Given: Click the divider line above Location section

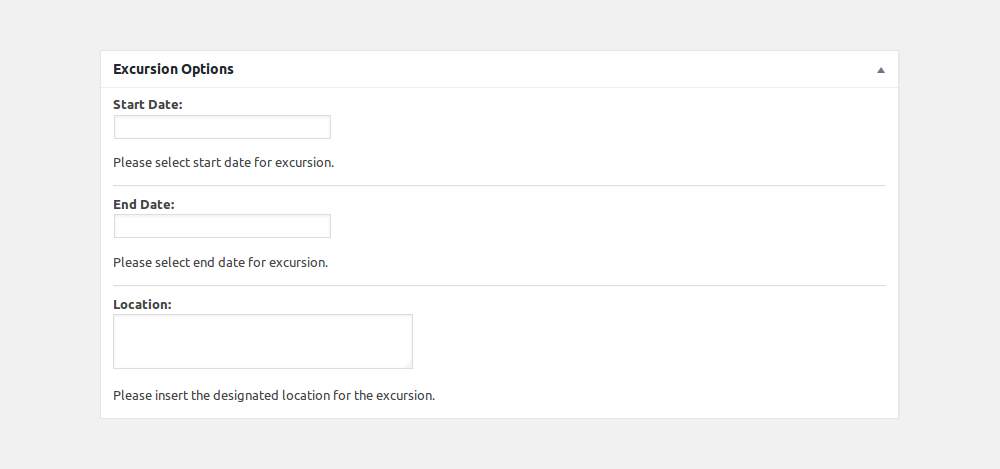Looking at the screenshot, I should (x=499, y=286).
